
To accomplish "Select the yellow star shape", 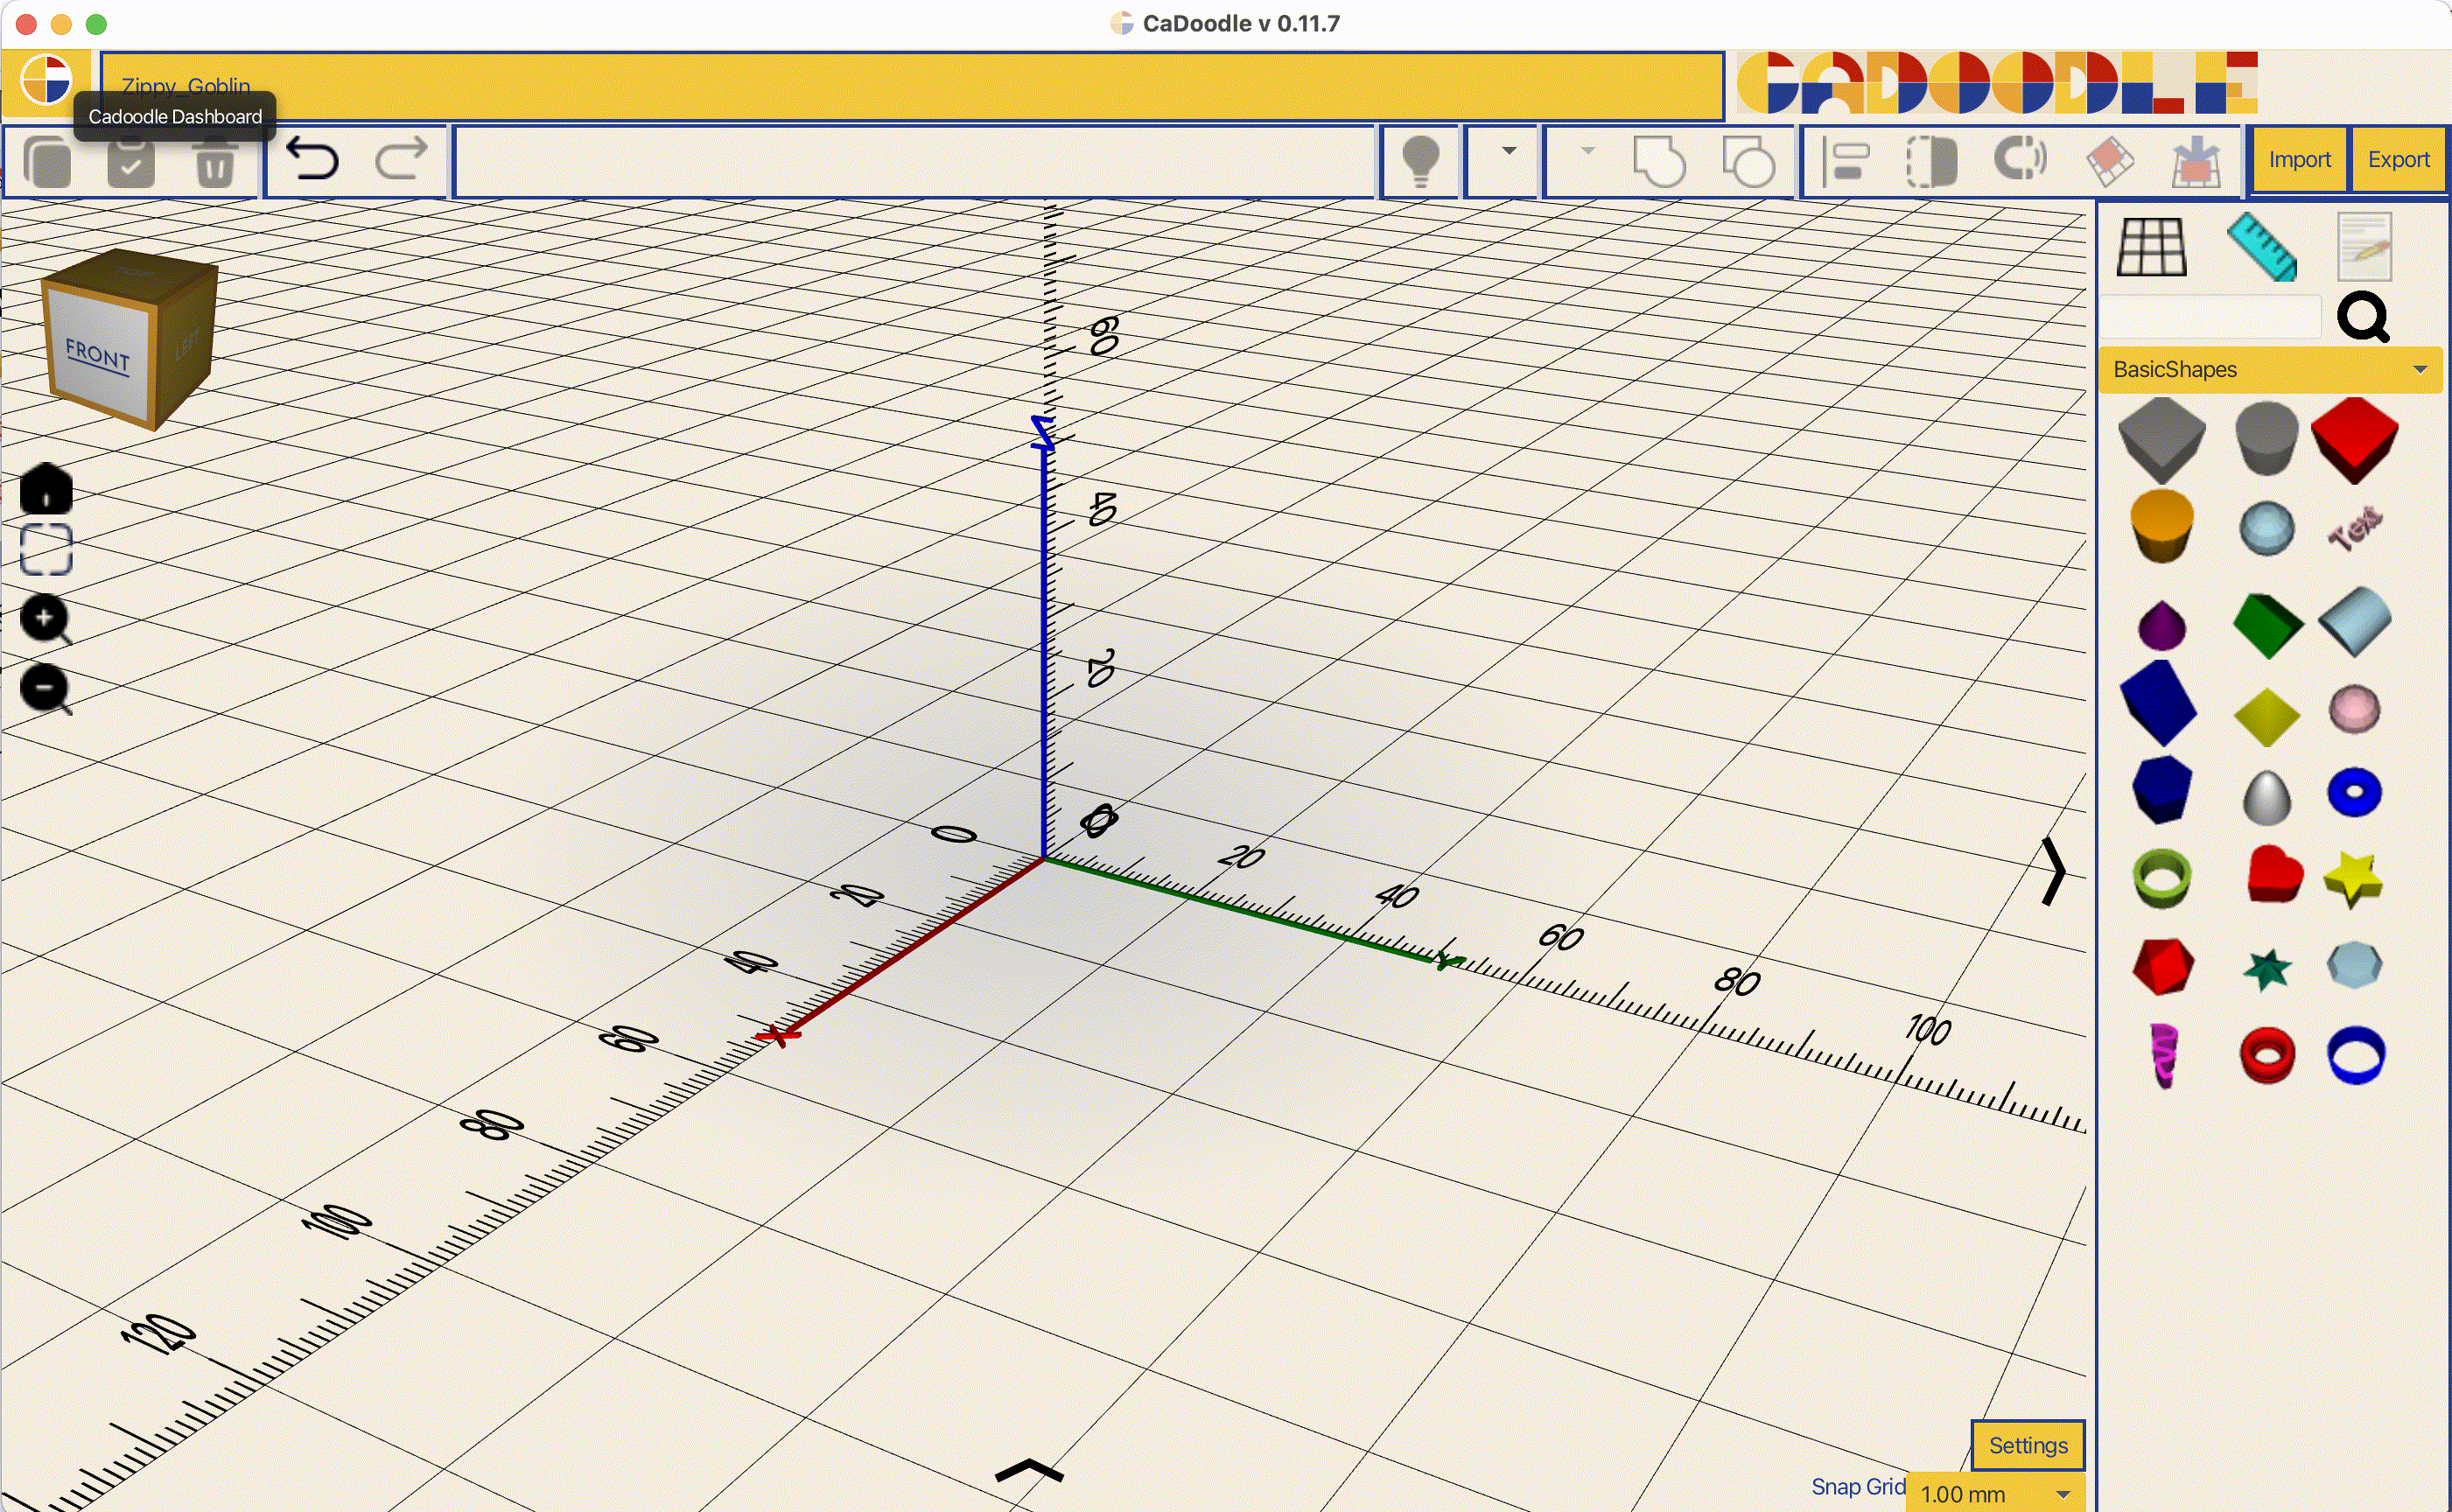I will click(x=2354, y=880).
